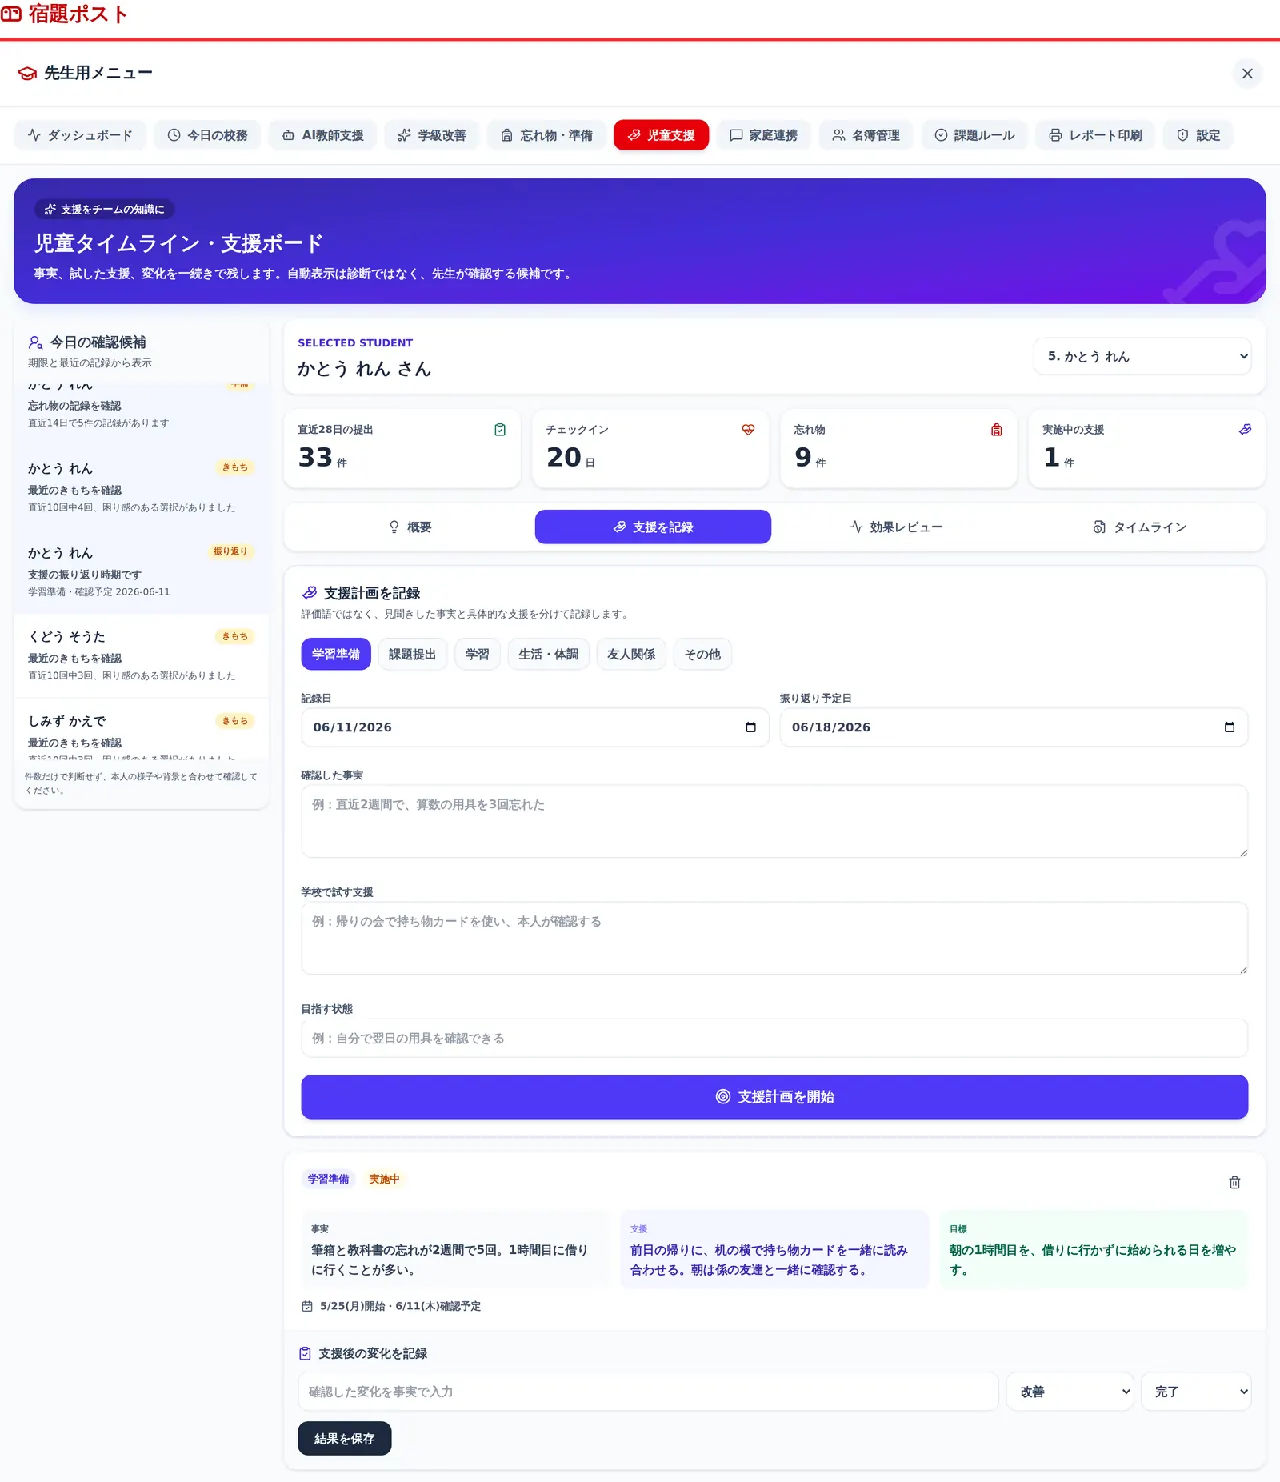This screenshot has height=1482, width=1280.
Task: Select the その他 category chip
Action: 703,654
